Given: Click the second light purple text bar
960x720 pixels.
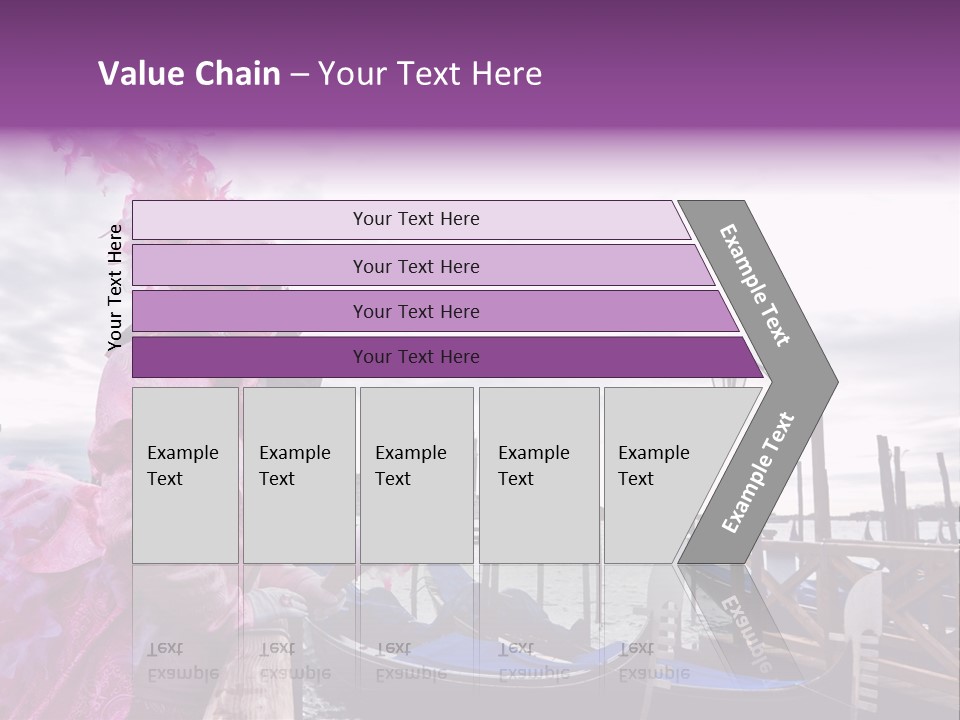Looking at the screenshot, I should click(x=415, y=266).
